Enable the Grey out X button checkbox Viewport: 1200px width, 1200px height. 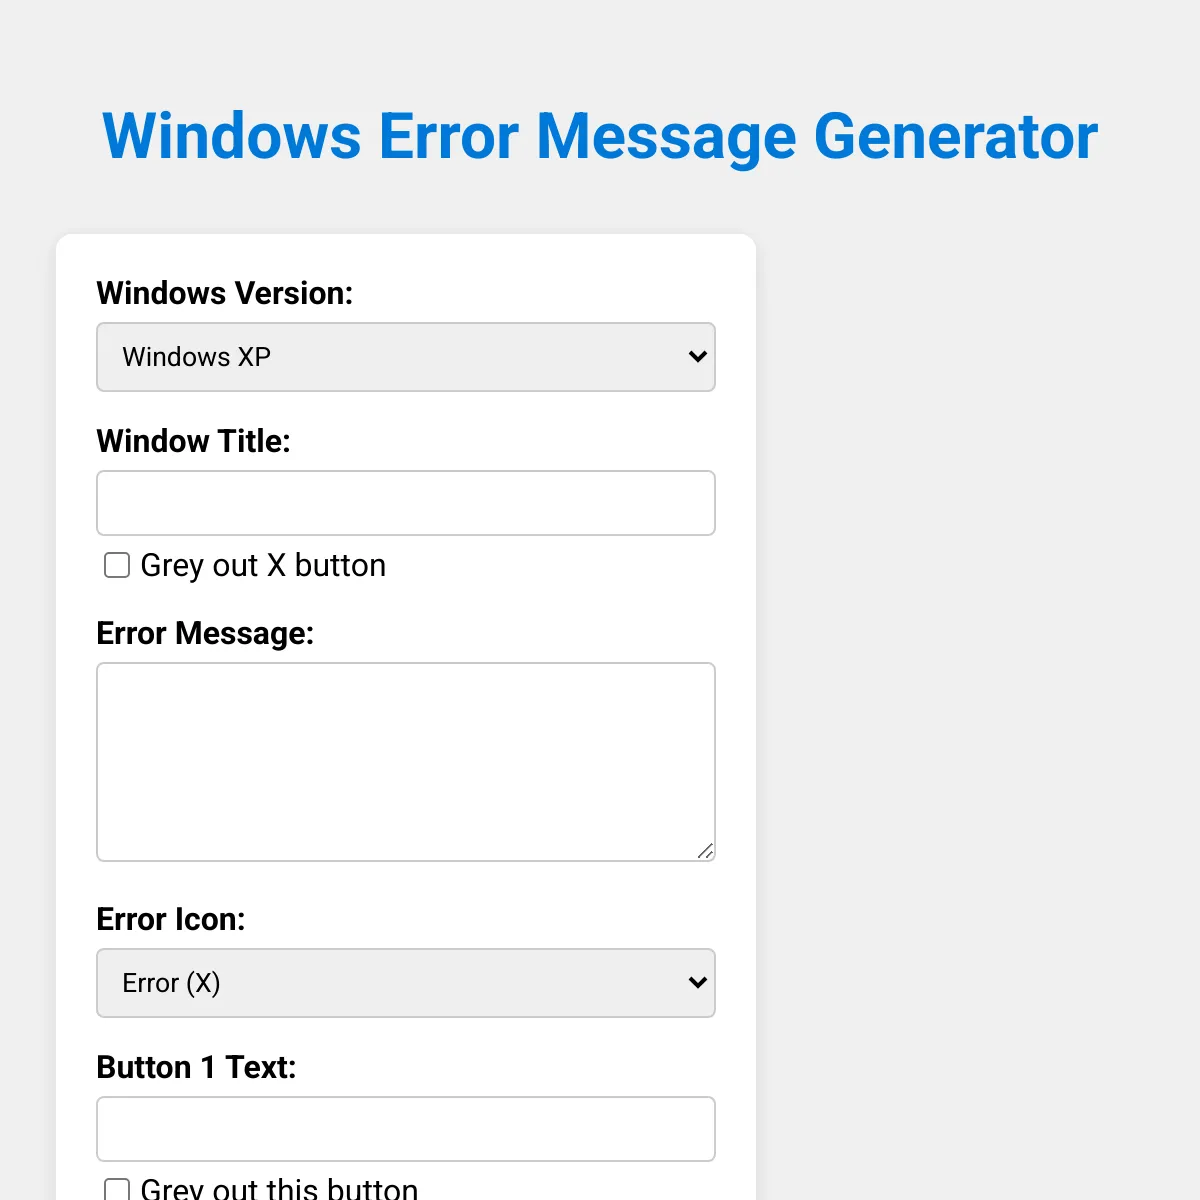point(117,566)
